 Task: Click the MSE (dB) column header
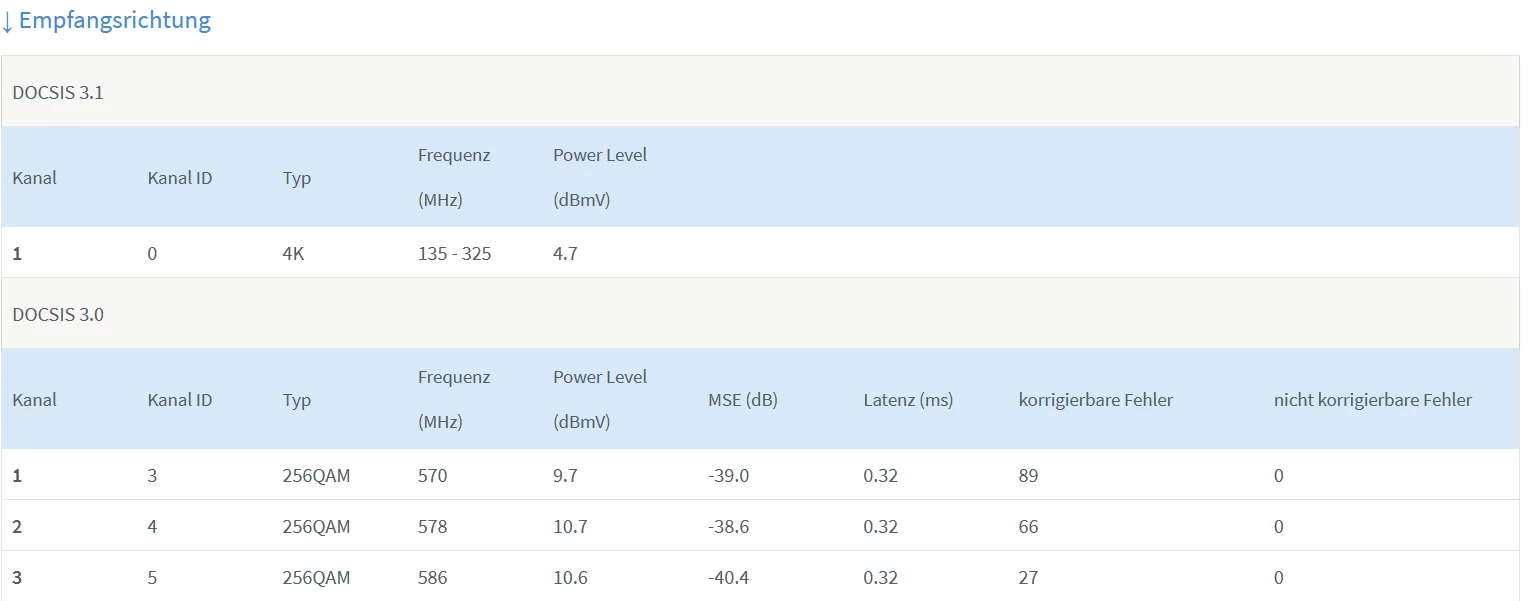click(742, 400)
